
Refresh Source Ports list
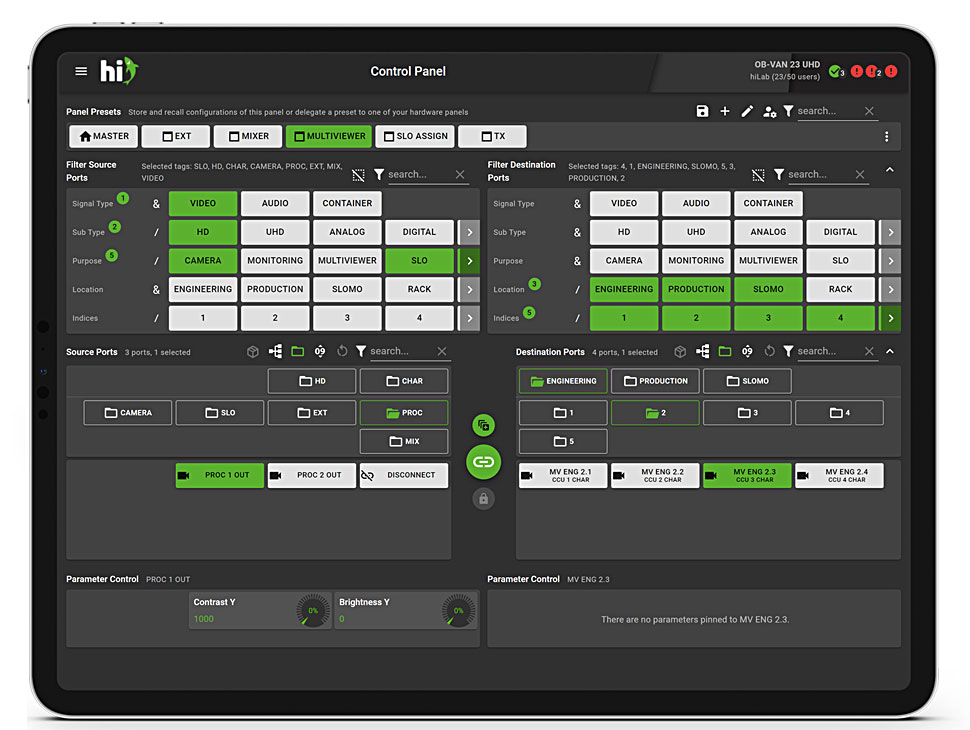point(342,351)
